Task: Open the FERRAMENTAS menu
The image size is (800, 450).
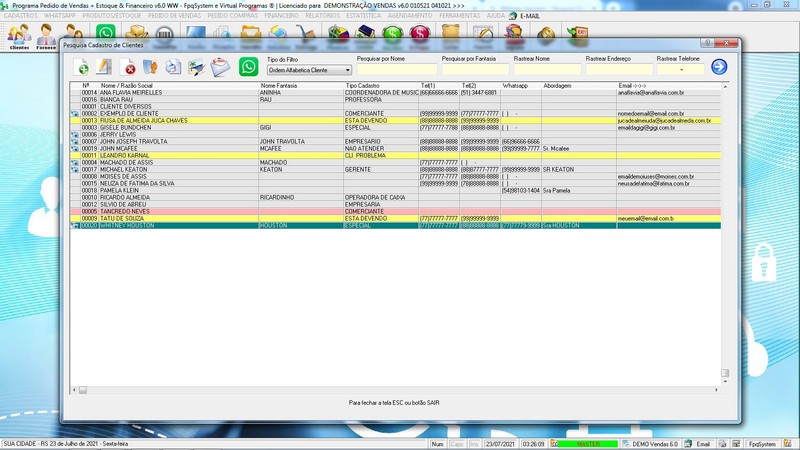Action: pos(460,16)
